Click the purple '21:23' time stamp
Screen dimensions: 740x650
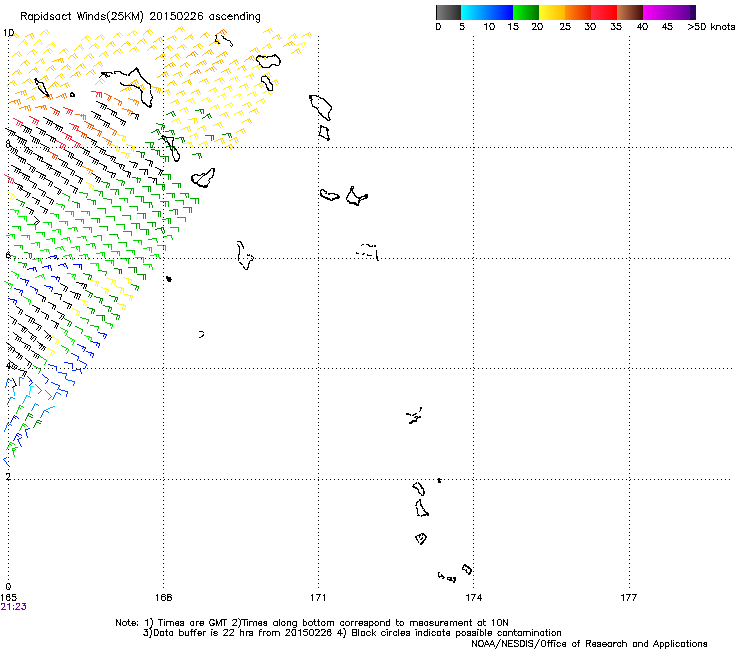[13, 607]
